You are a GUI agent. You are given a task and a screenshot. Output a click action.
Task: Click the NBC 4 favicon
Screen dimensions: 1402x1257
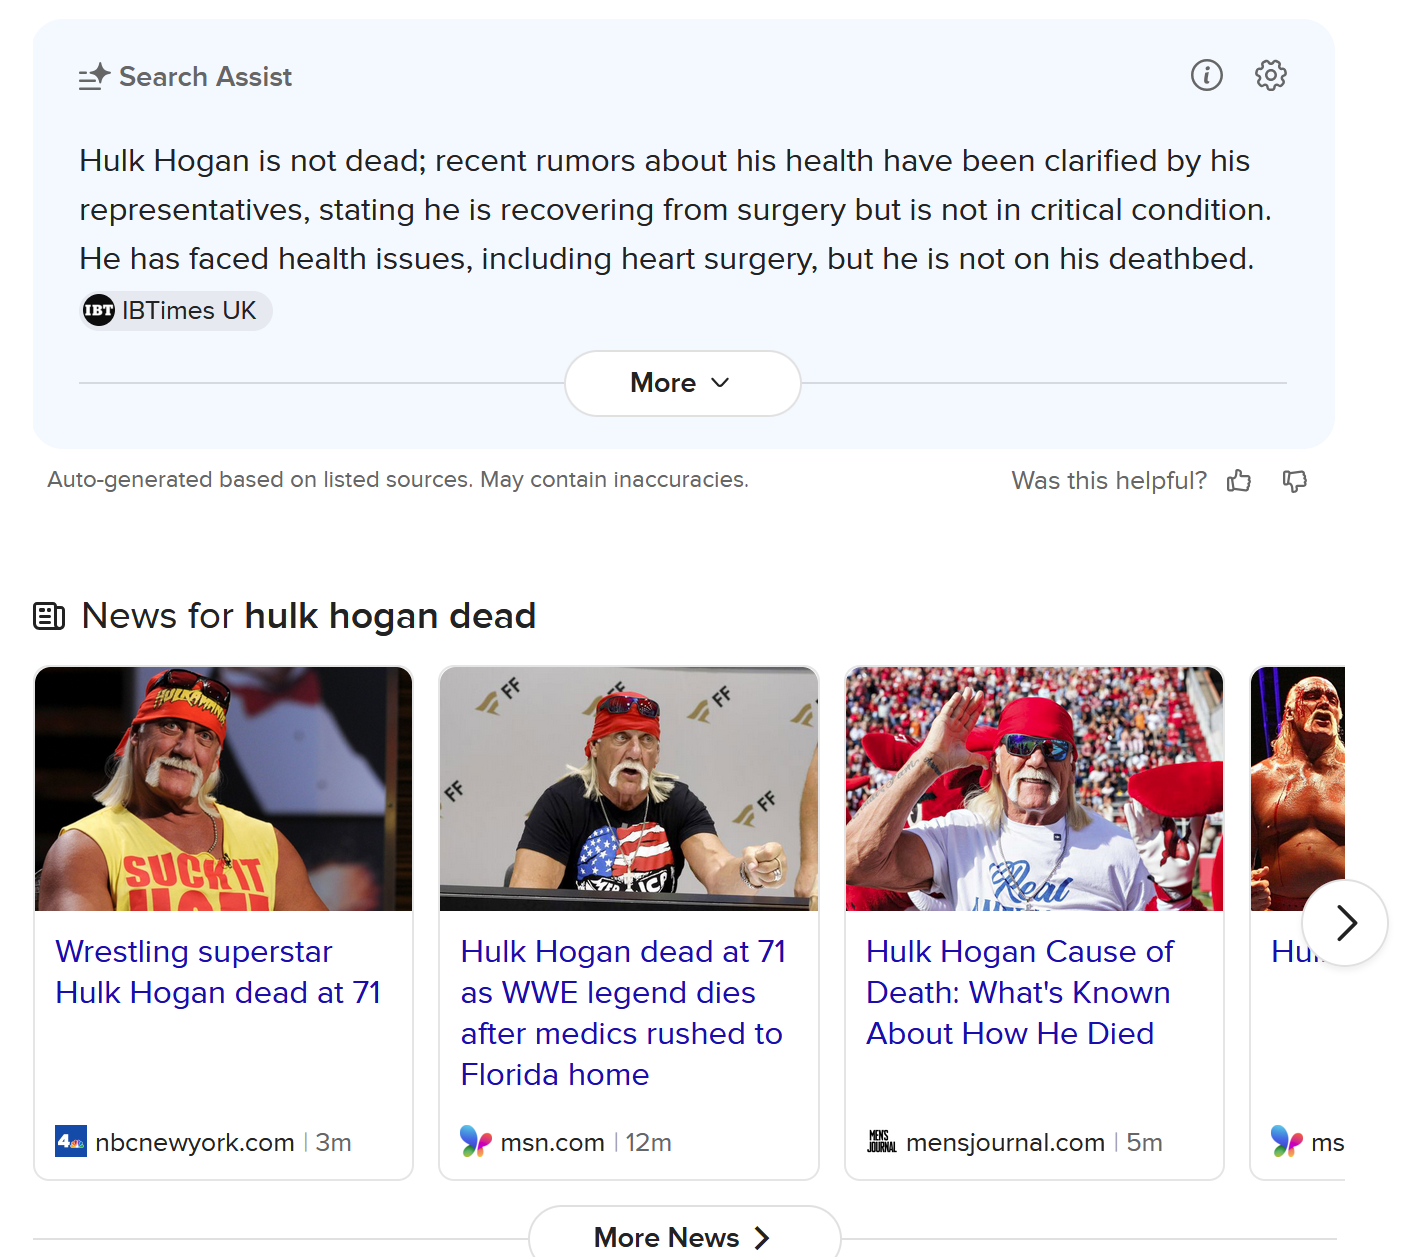pyautogui.click(x=71, y=1141)
